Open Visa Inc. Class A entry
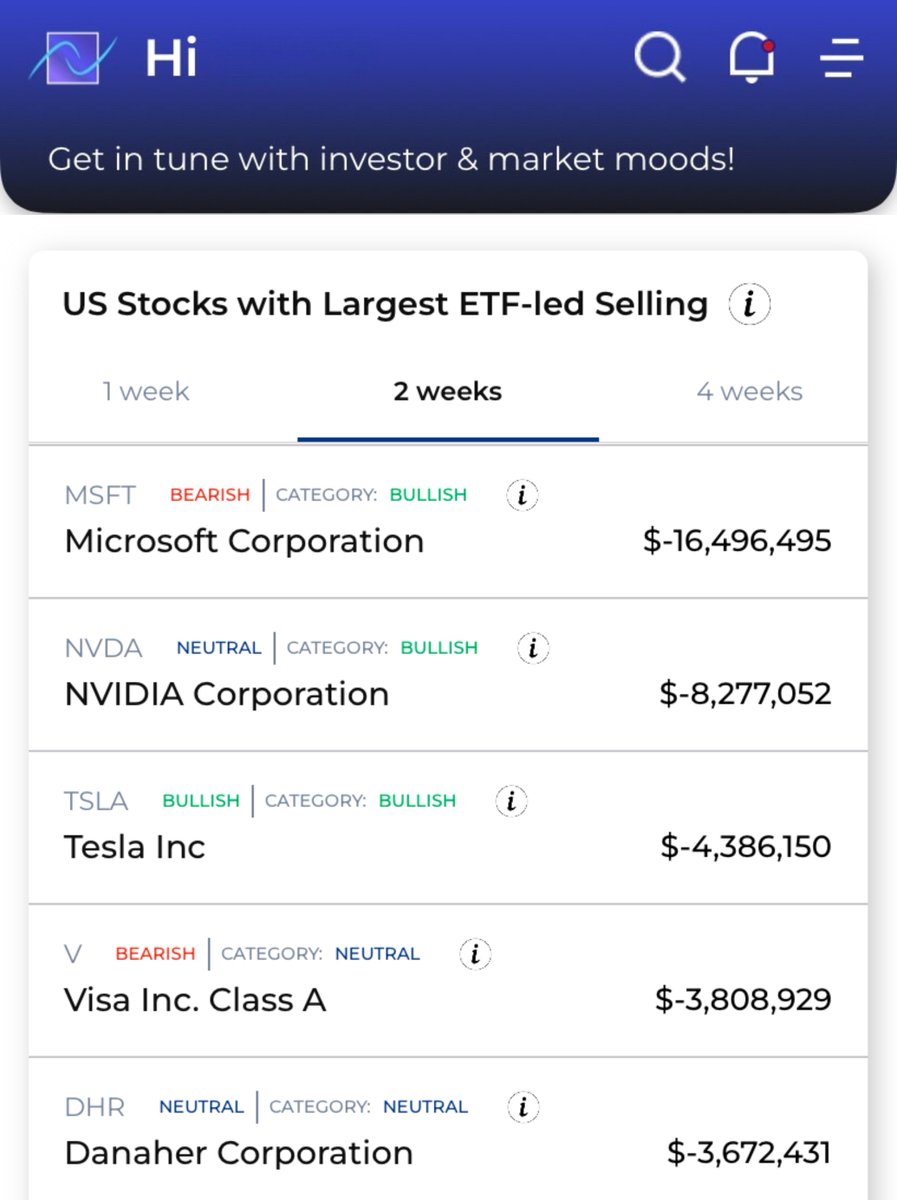The height and width of the screenshot is (1200, 897). pyautogui.click(x=448, y=981)
